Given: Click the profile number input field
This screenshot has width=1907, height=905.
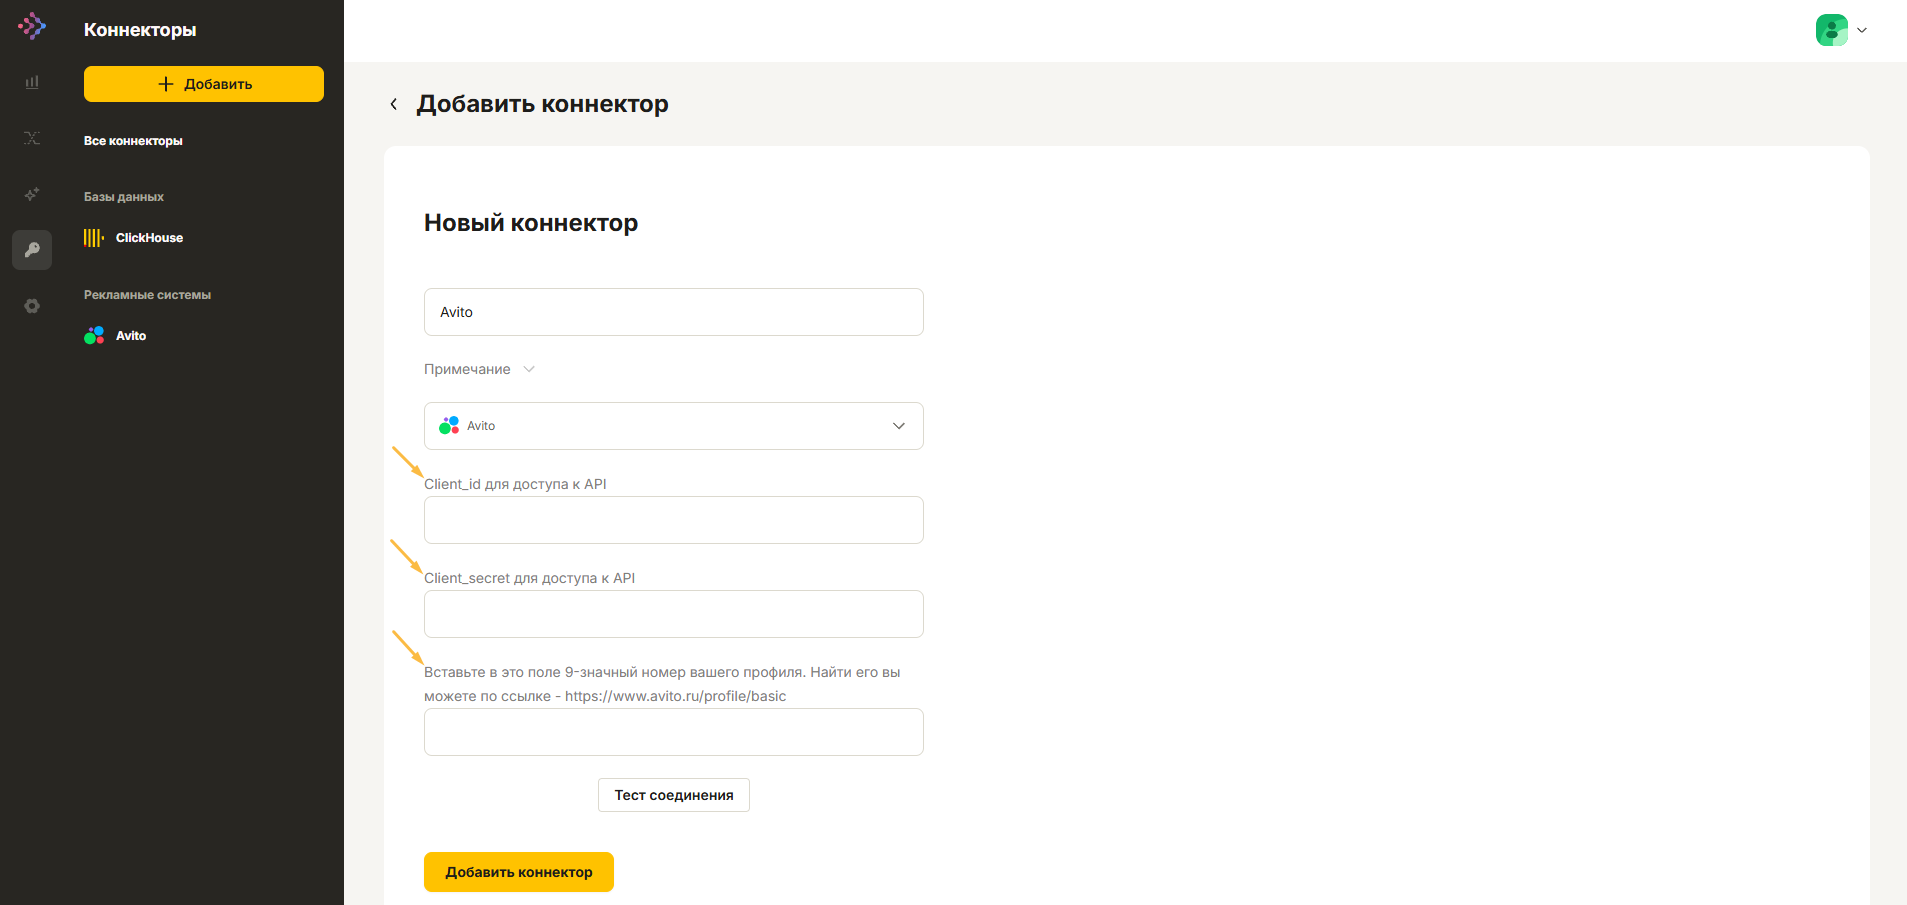Looking at the screenshot, I should pyautogui.click(x=674, y=732).
